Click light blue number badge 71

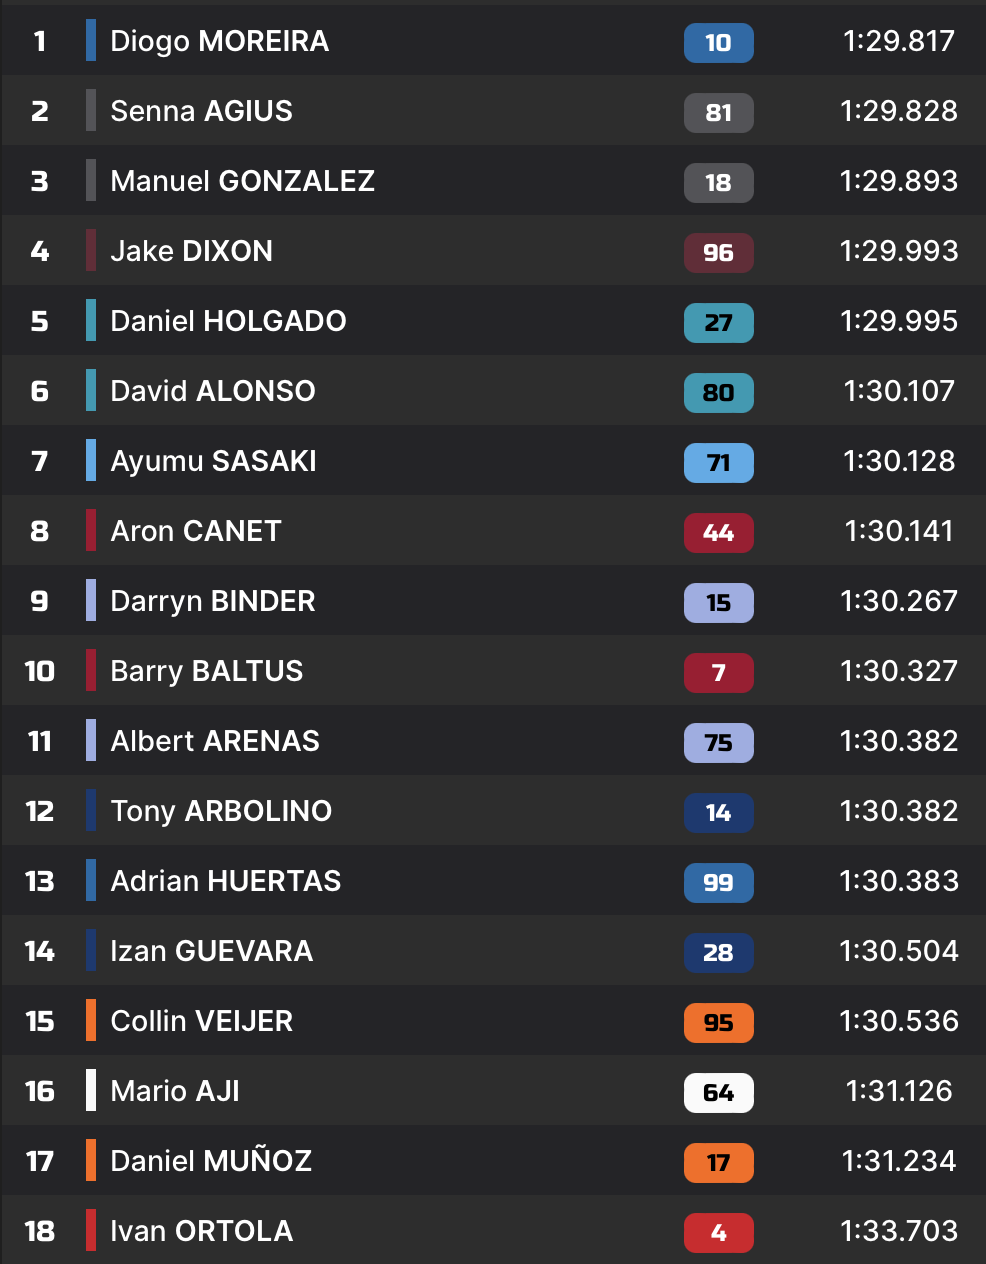coord(718,463)
